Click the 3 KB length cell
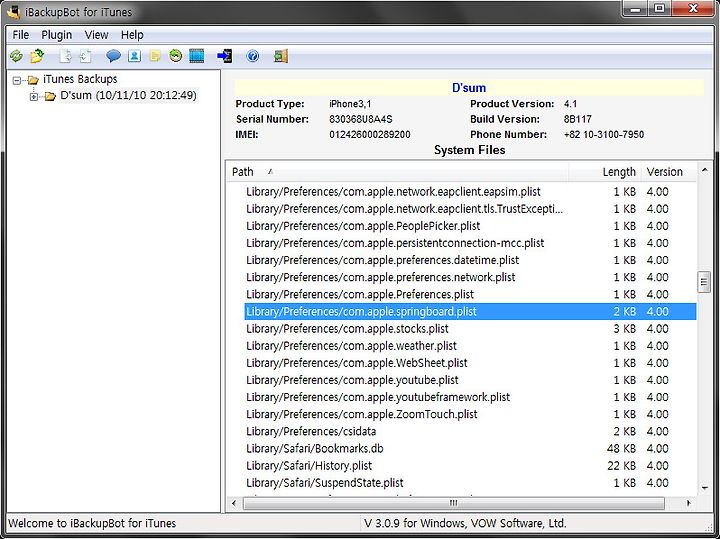This screenshot has height=539, width=720. pos(624,329)
